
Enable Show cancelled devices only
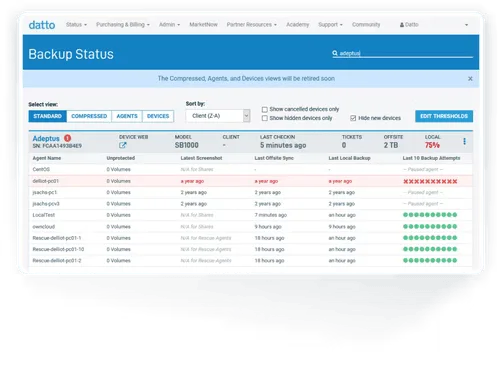point(265,109)
